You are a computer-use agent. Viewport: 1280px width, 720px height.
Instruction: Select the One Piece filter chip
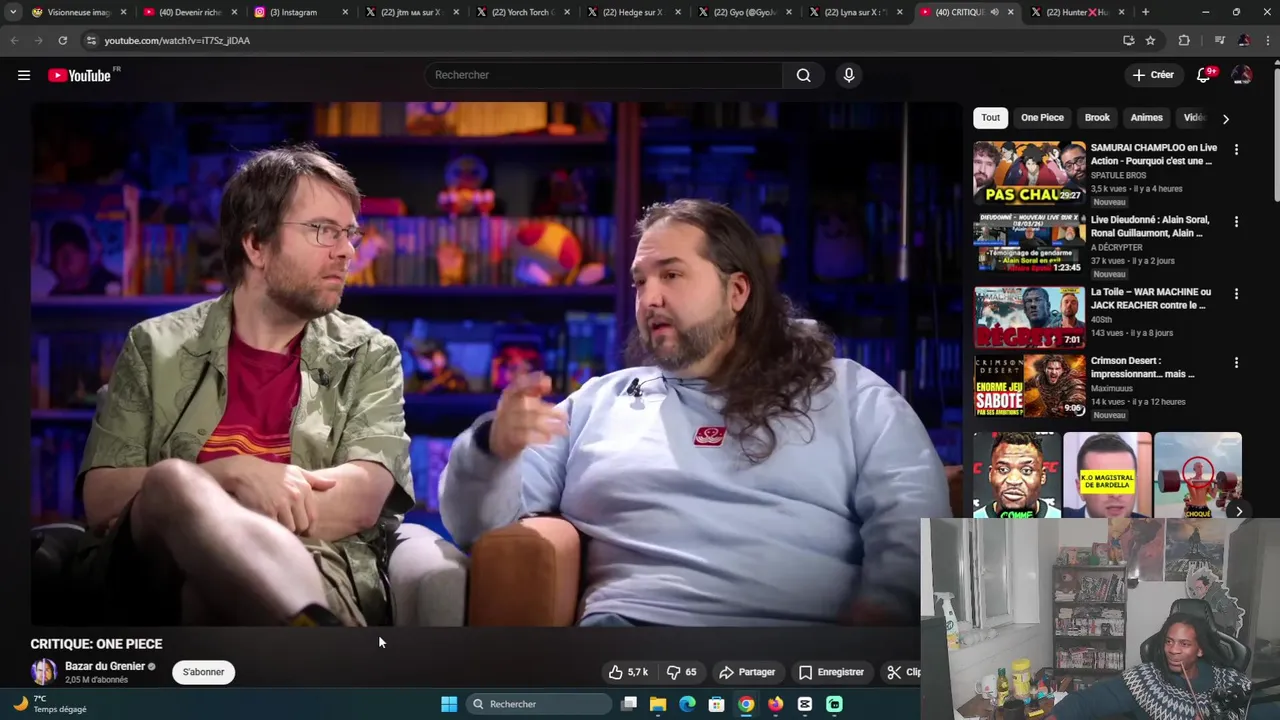(x=1042, y=117)
